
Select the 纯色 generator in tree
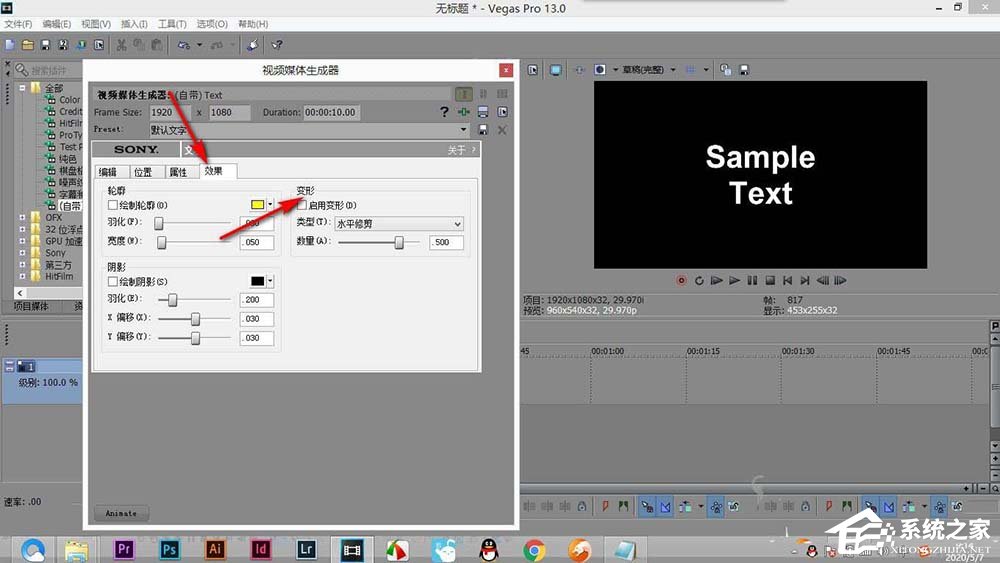click(68, 158)
